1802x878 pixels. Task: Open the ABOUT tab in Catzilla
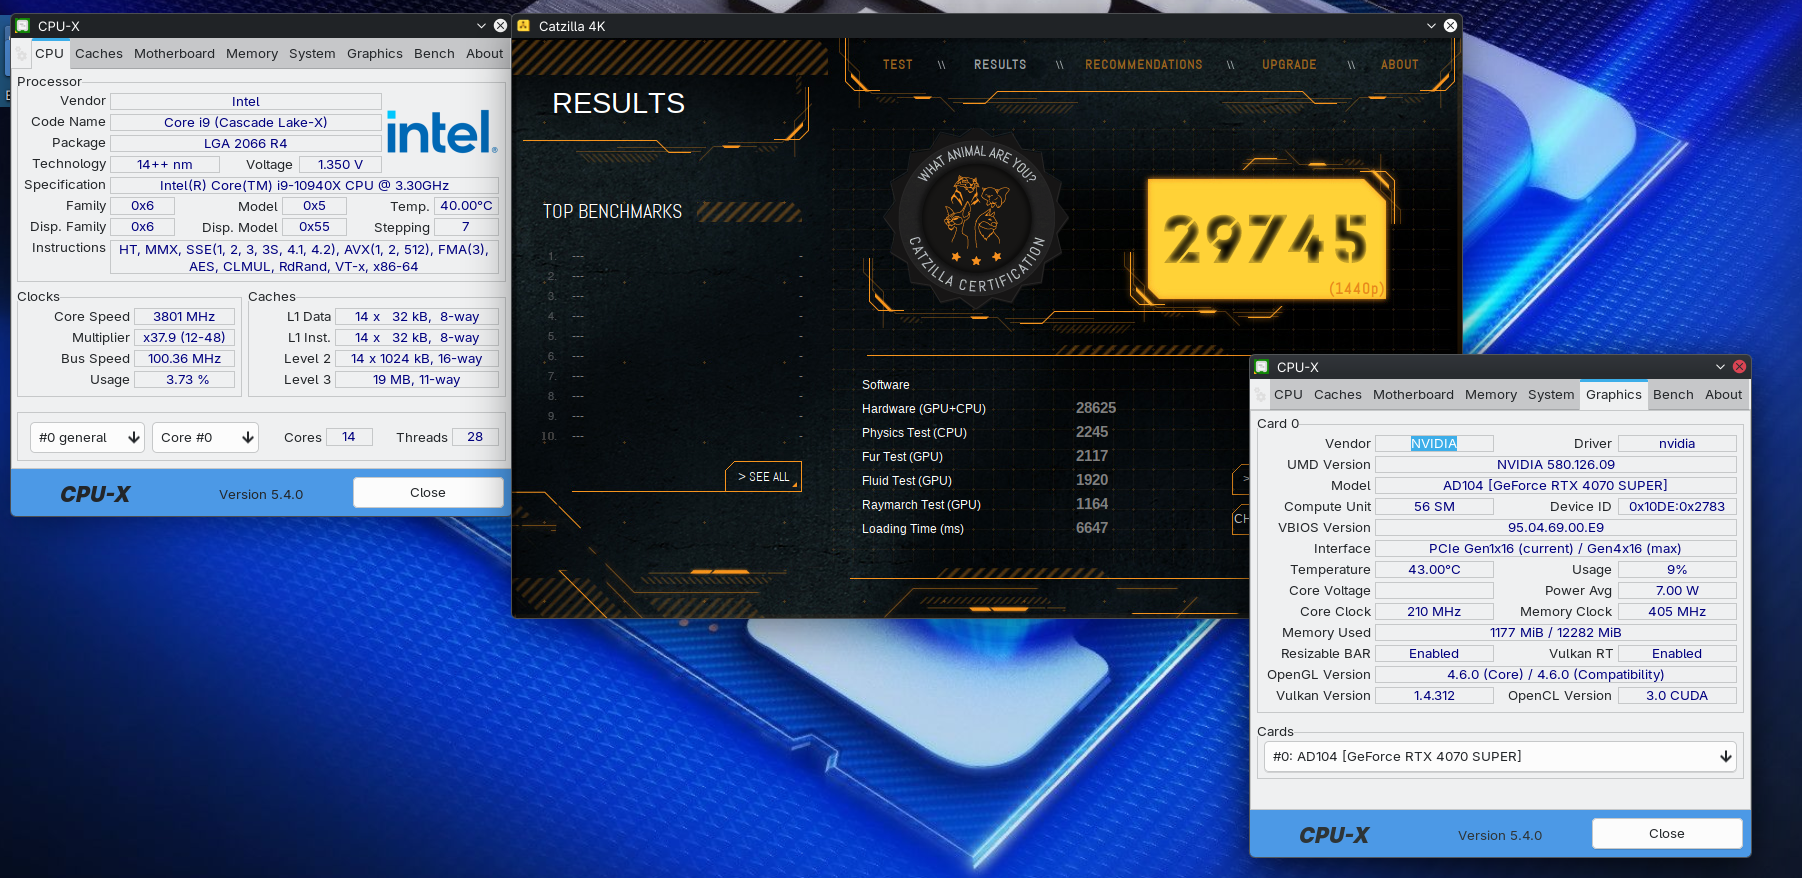tap(1400, 65)
